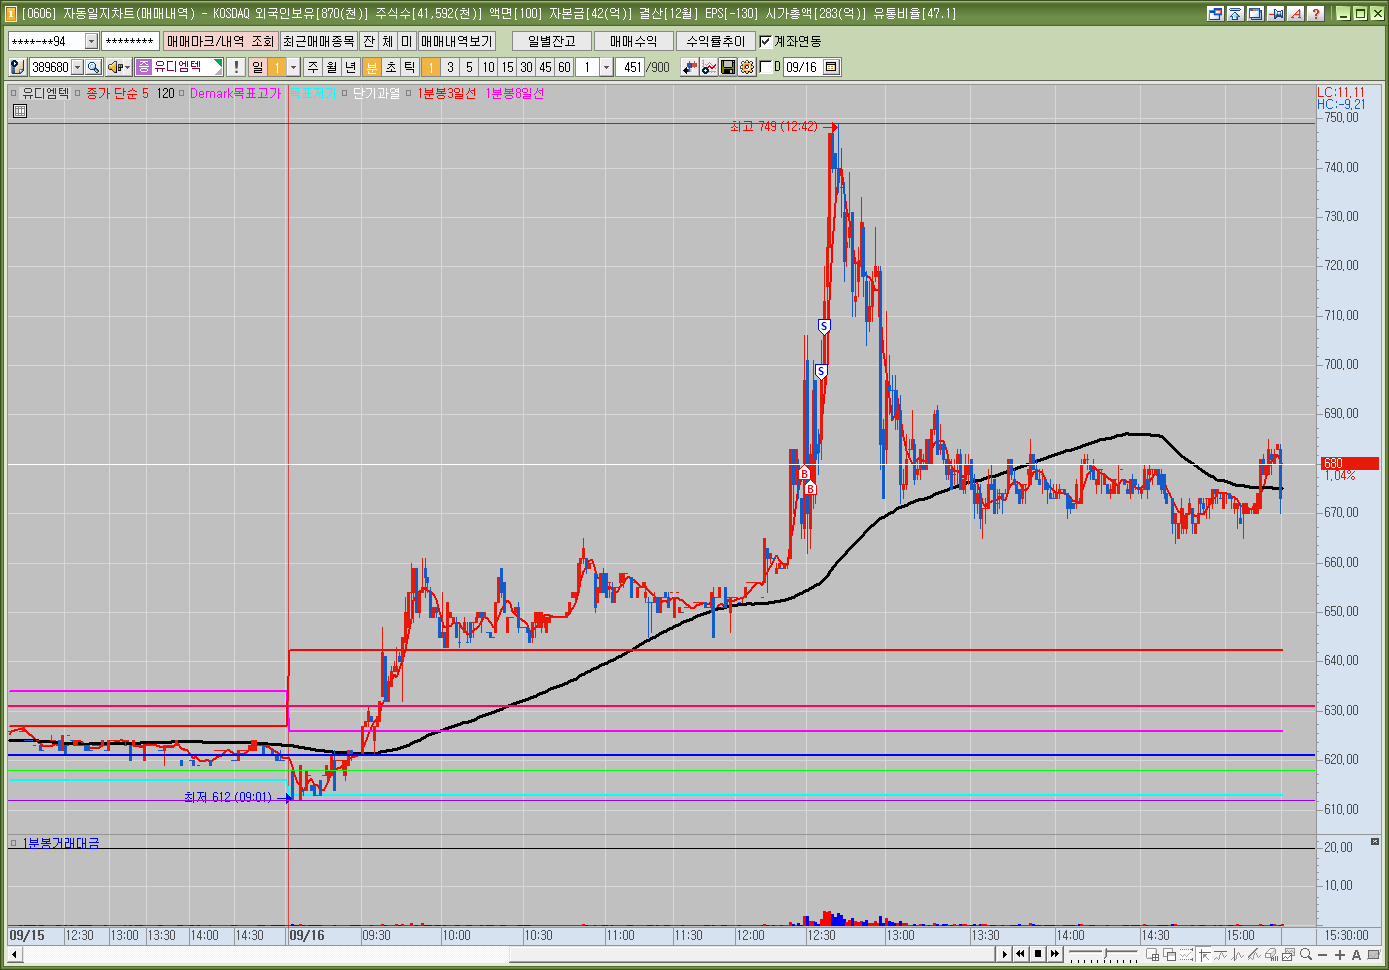Screen dimensions: 1389x970
Task: Click the indicator settings icon left of chart icon
Action: click(690, 67)
